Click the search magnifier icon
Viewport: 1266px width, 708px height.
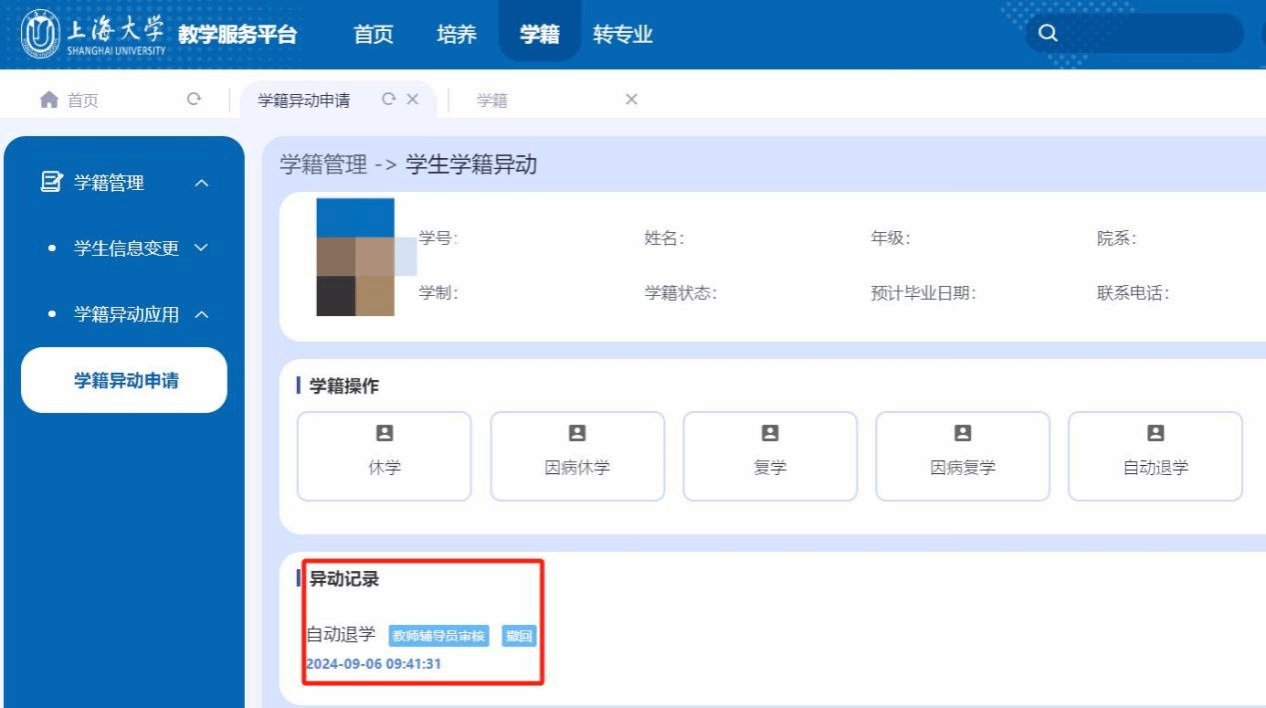[x=1048, y=33]
